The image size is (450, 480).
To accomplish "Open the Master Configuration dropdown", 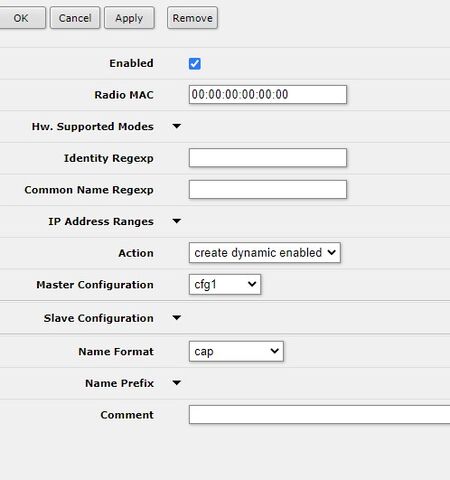I will tap(225, 284).
